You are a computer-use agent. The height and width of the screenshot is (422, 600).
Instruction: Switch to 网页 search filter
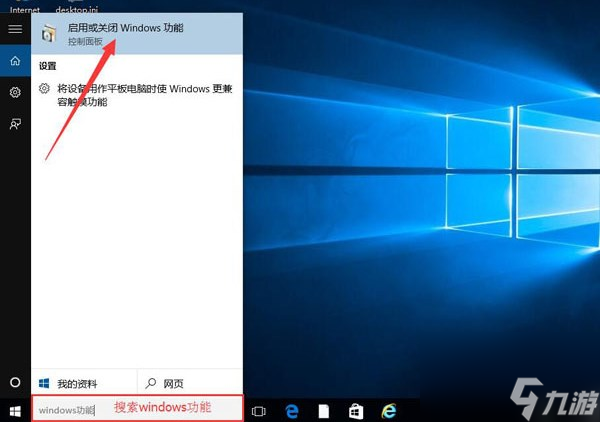[190, 383]
